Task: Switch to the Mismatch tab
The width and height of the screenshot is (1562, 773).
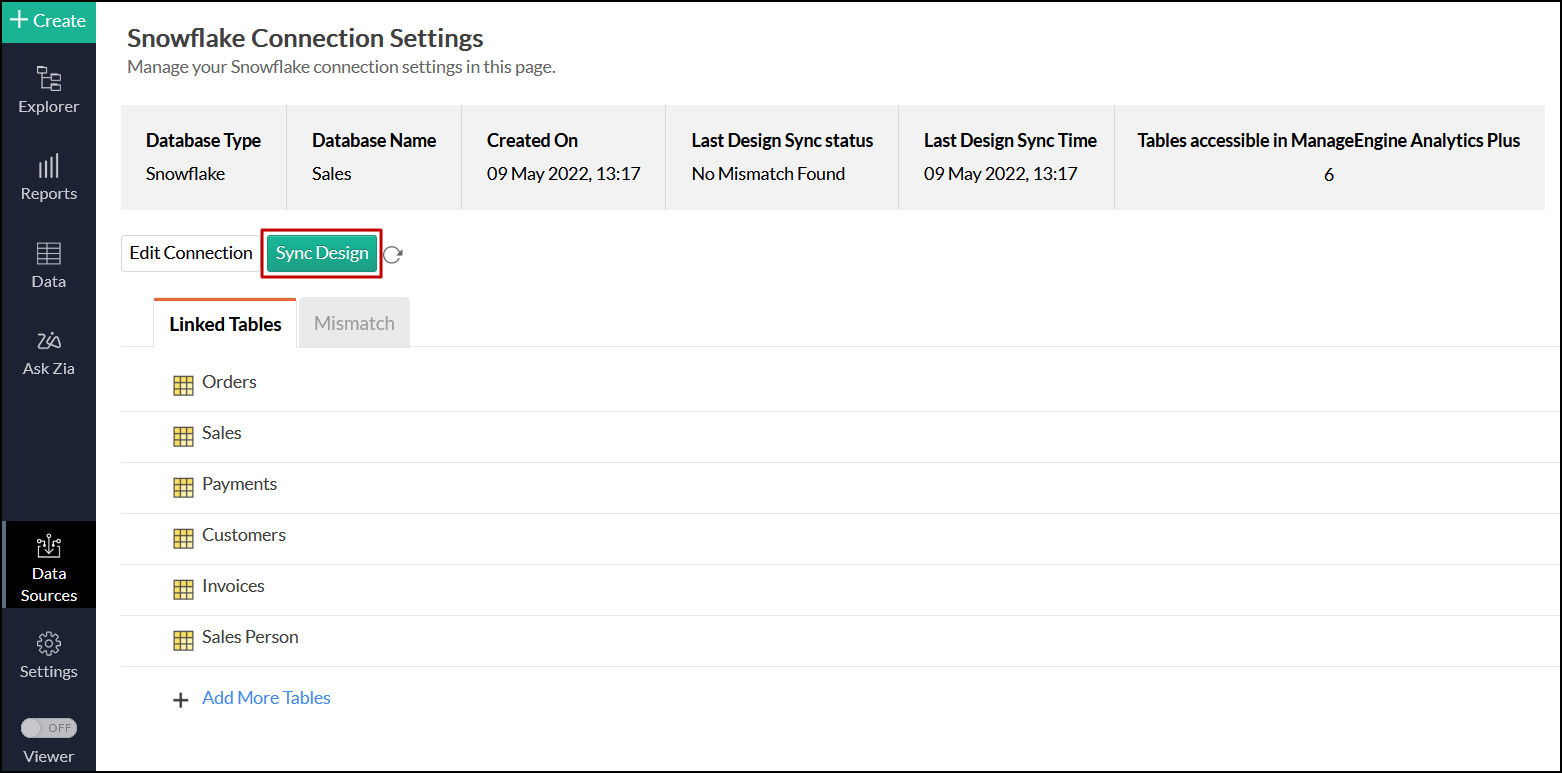Action: (354, 323)
